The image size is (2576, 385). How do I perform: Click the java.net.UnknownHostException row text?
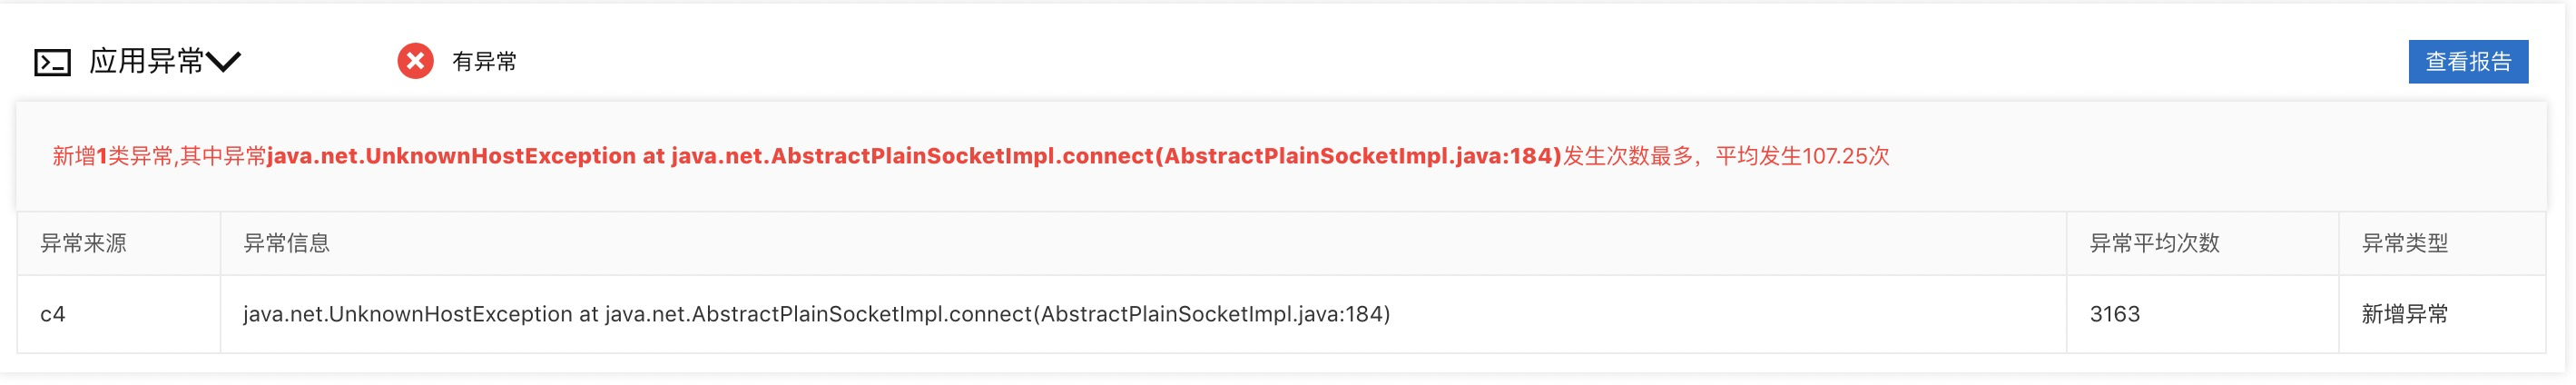click(816, 314)
